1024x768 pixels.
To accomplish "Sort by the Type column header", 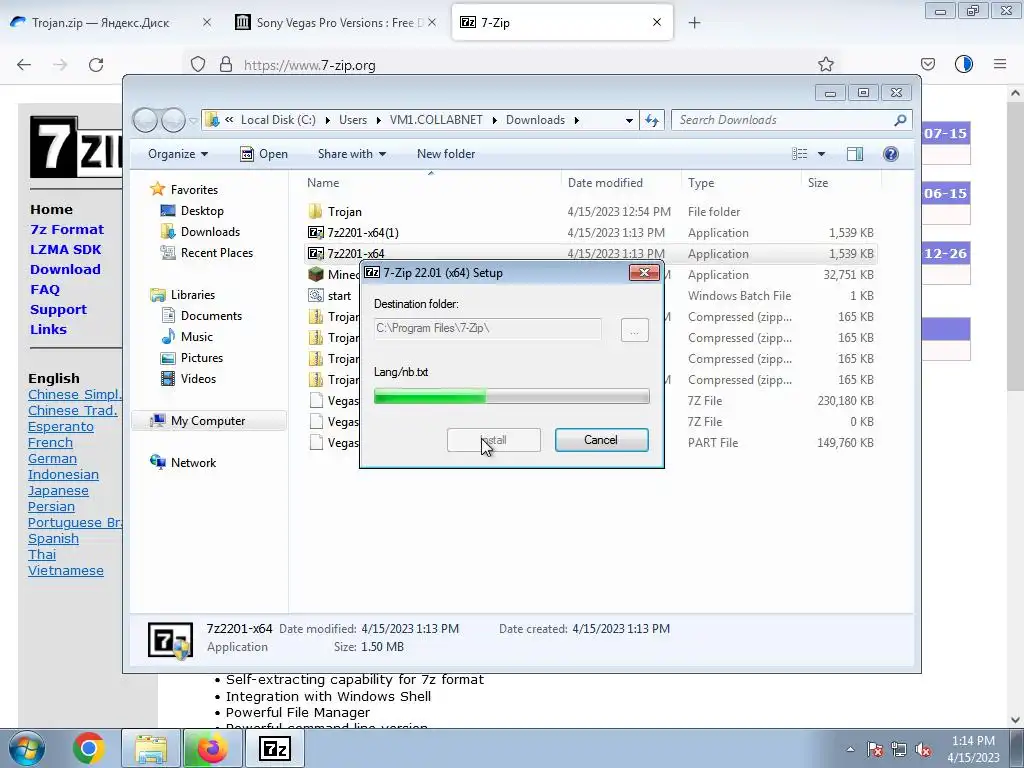I will click(x=701, y=183).
